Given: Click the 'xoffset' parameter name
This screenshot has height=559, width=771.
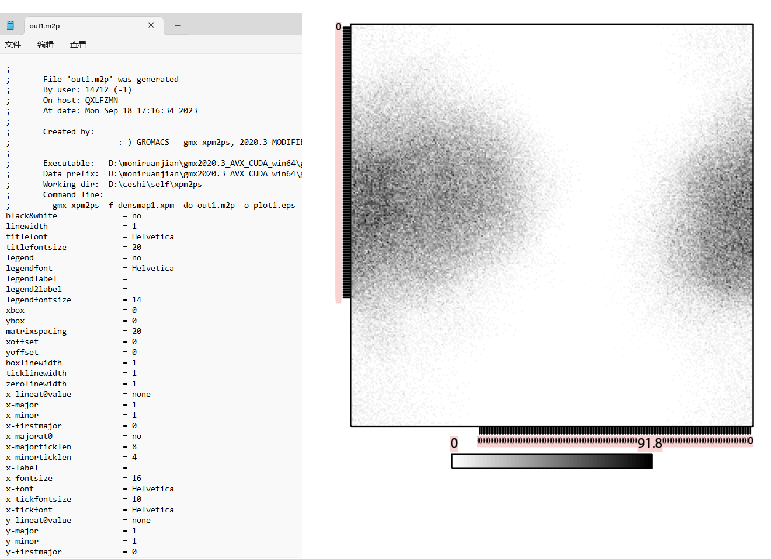Looking at the screenshot, I should coord(22,342).
